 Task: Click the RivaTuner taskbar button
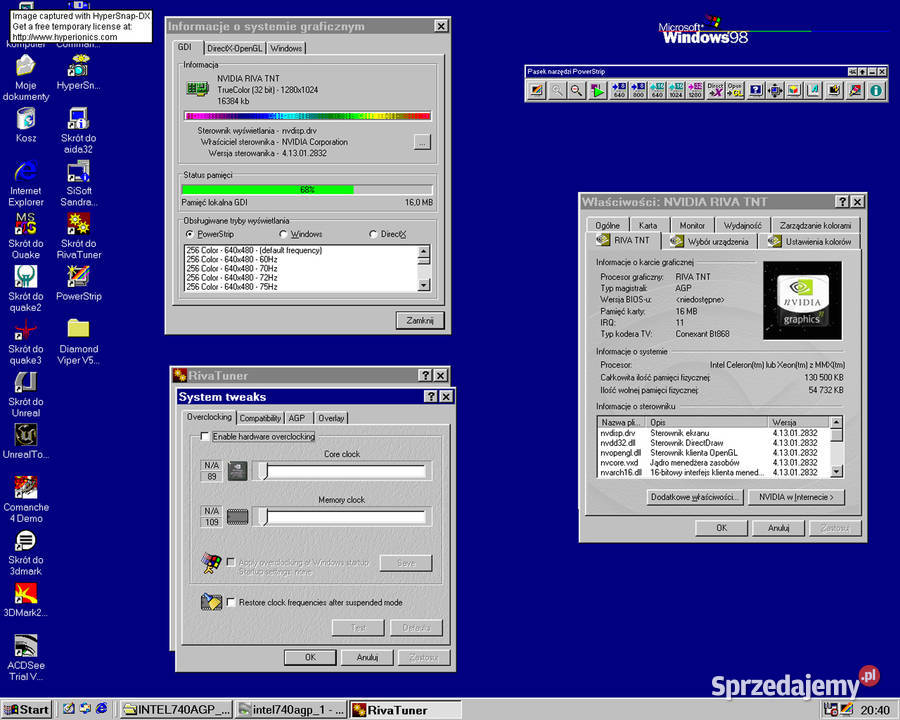point(406,710)
